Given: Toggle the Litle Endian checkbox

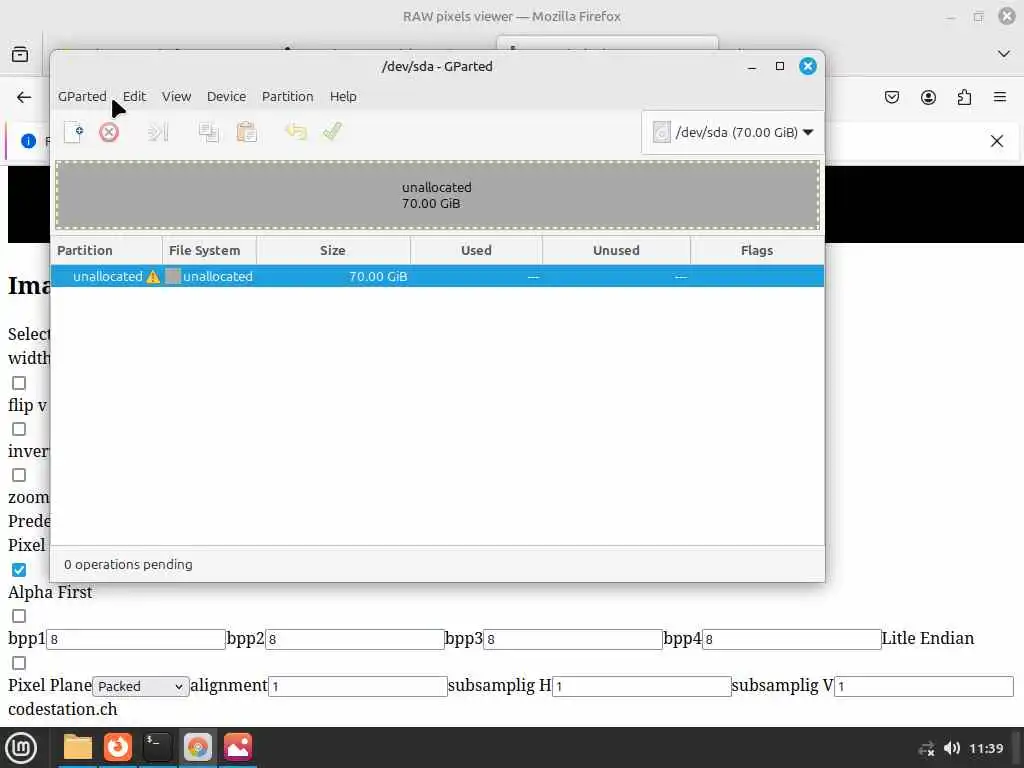Looking at the screenshot, I should (x=19, y=663).
